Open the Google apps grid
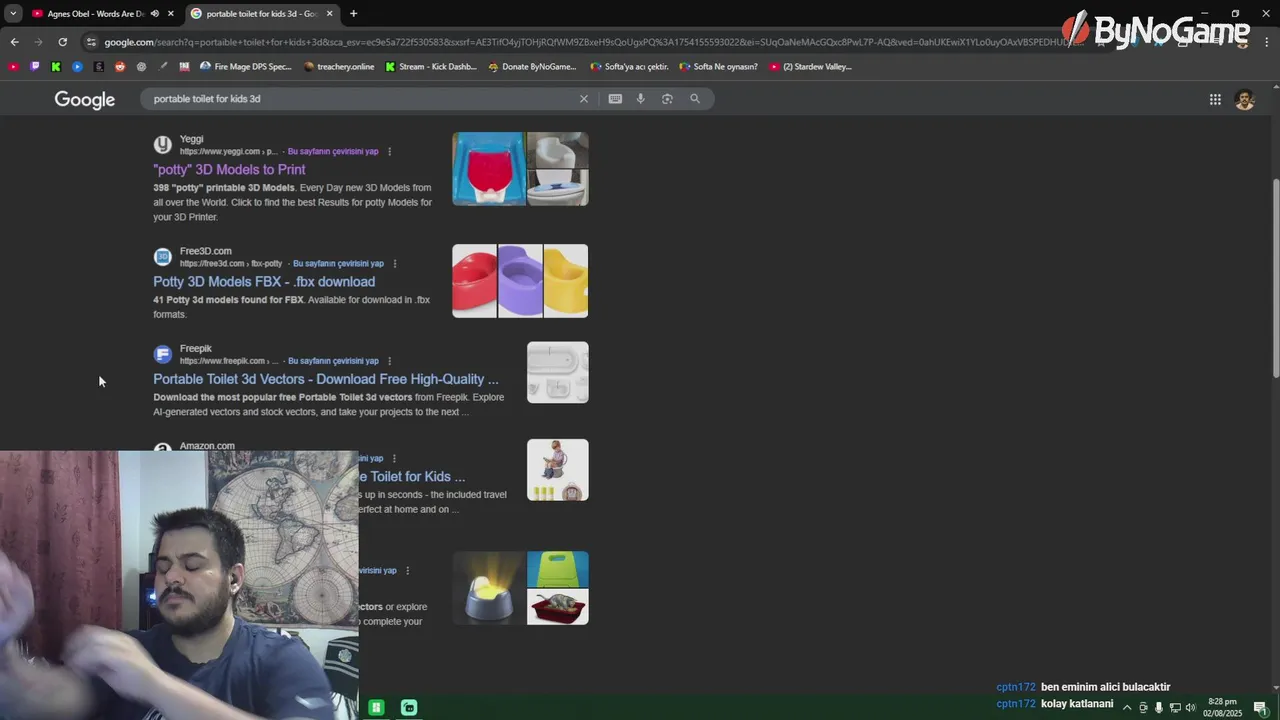 point(1215,99)
